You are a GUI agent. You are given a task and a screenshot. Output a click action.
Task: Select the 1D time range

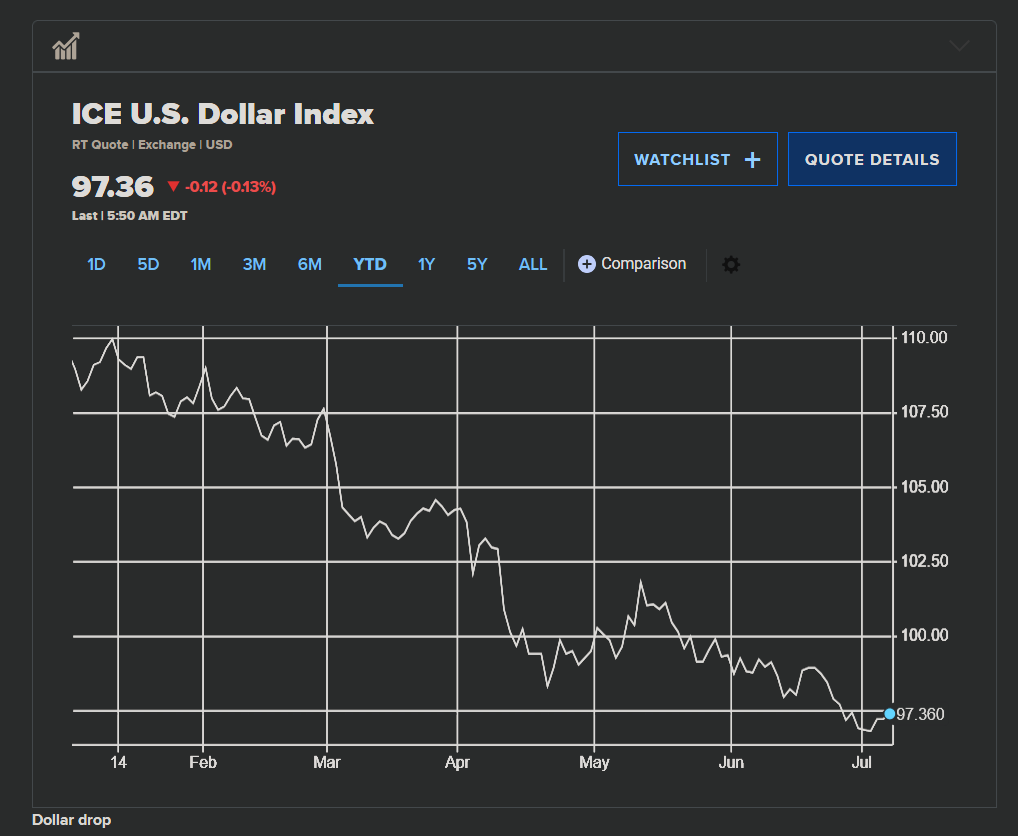click(96, 264)
